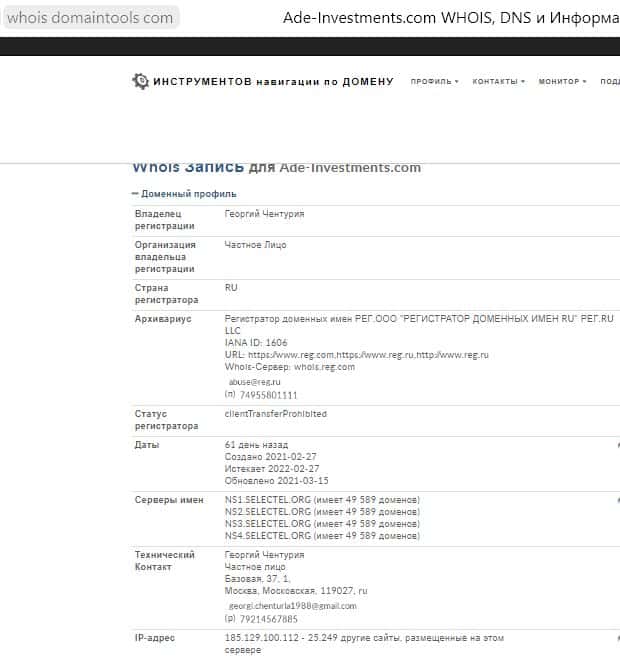Image resolution: width=620 pixels, height=657 pixels.
Task: Select the Создано 2021-02-27 date
Action: pos(271,457)
